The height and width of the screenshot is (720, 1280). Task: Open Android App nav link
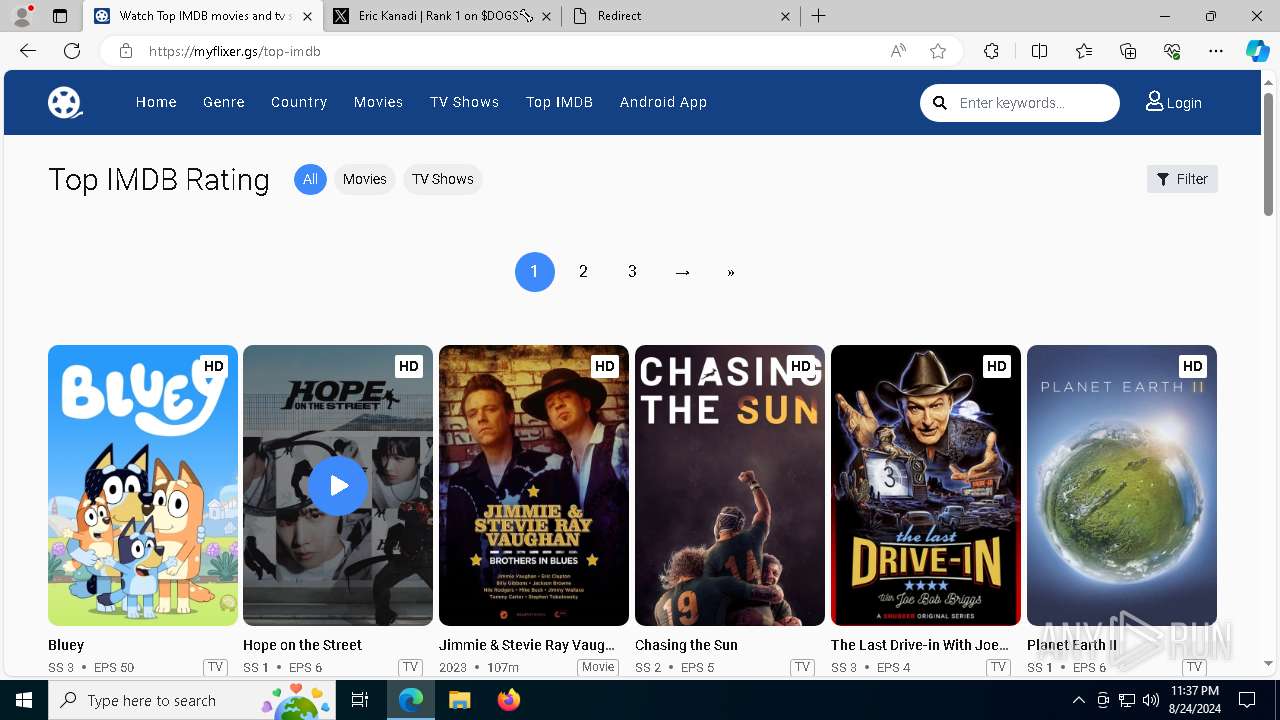pos(663,102)
